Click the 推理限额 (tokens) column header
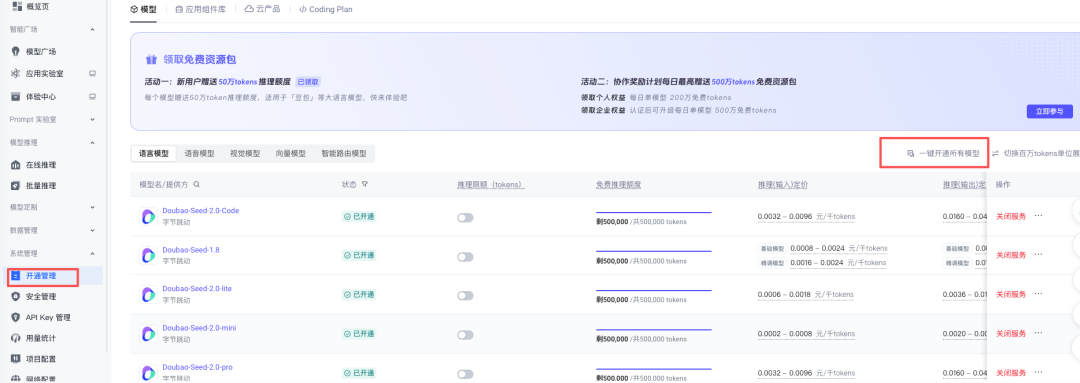This screenshot has width=1080, height=383. coord(492,185)
